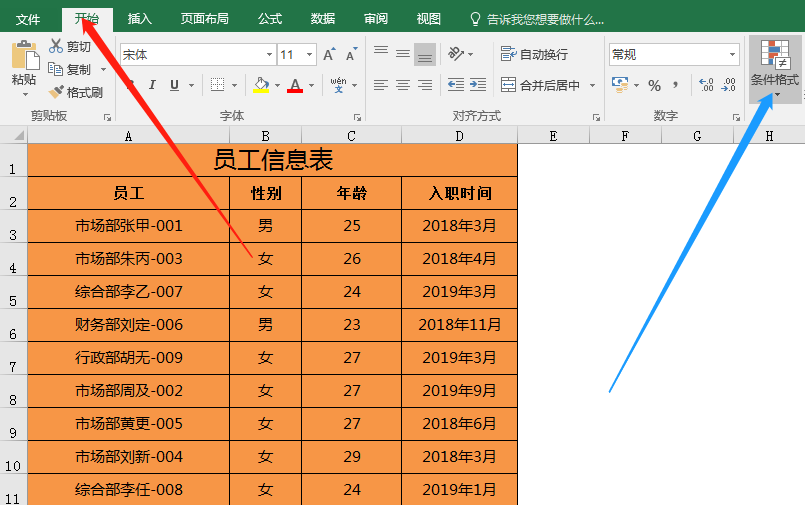
Task: Open clipboard group dialog launcher
Action: pyautogui.click(x=107, y=118)
